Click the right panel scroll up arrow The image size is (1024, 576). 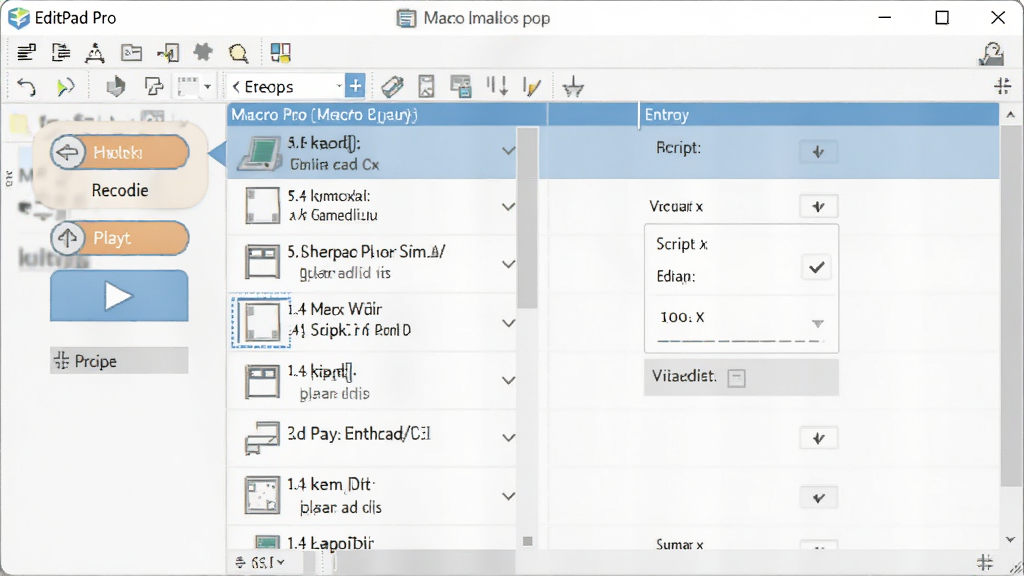pos(1010,115)
